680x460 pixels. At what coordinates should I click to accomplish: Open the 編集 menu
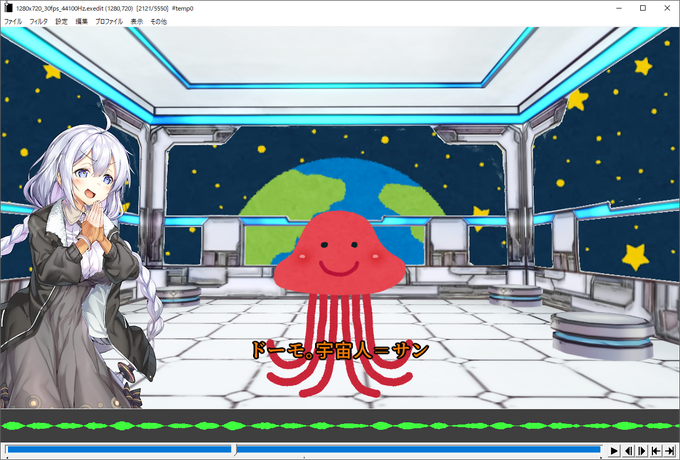[x=81, y=21]
